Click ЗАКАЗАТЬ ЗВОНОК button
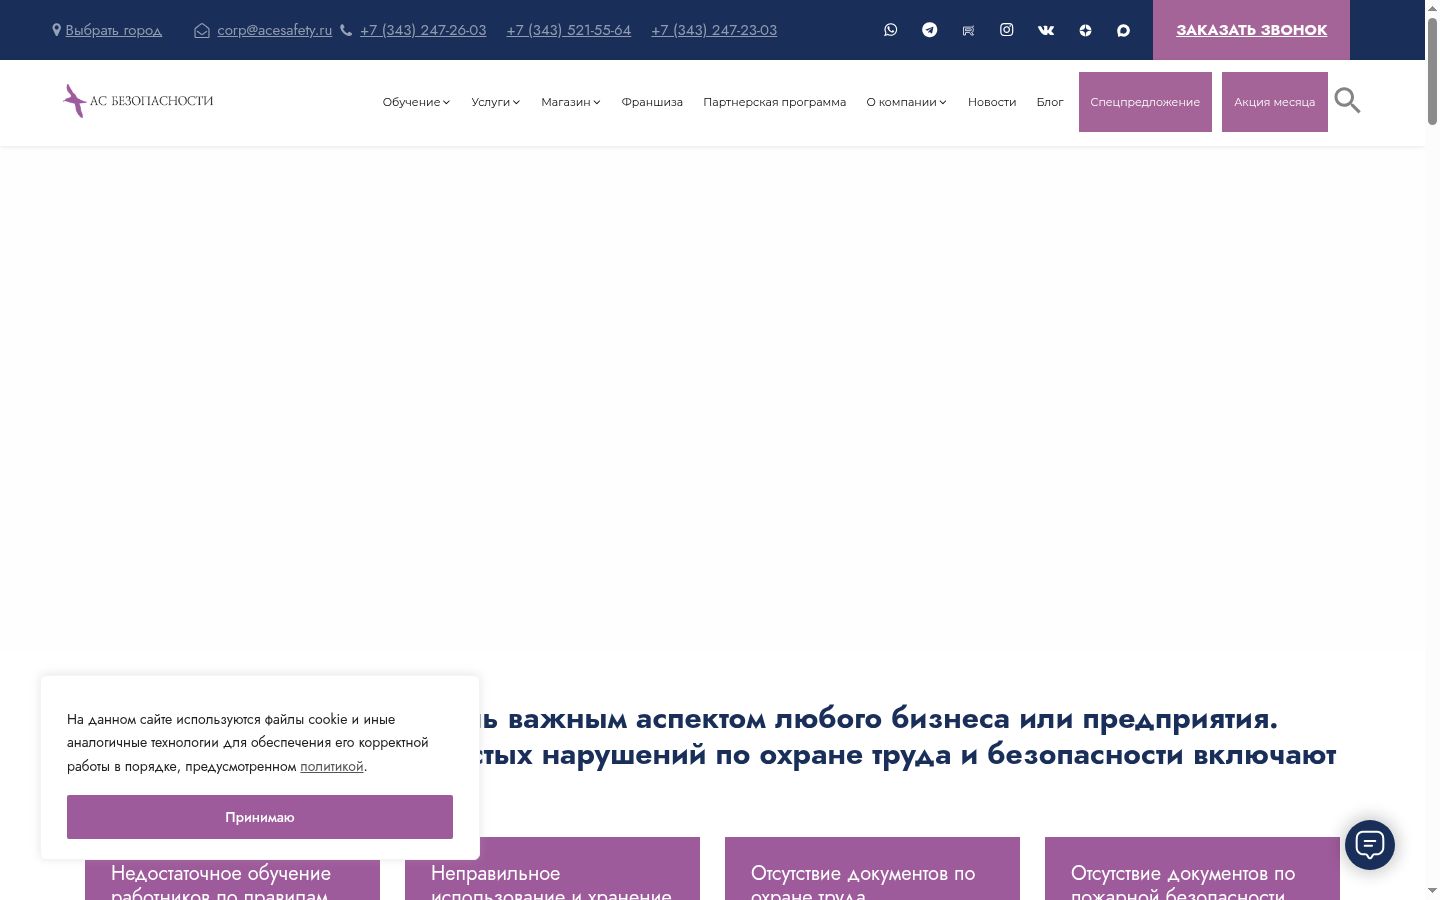 pos(1251,30)
